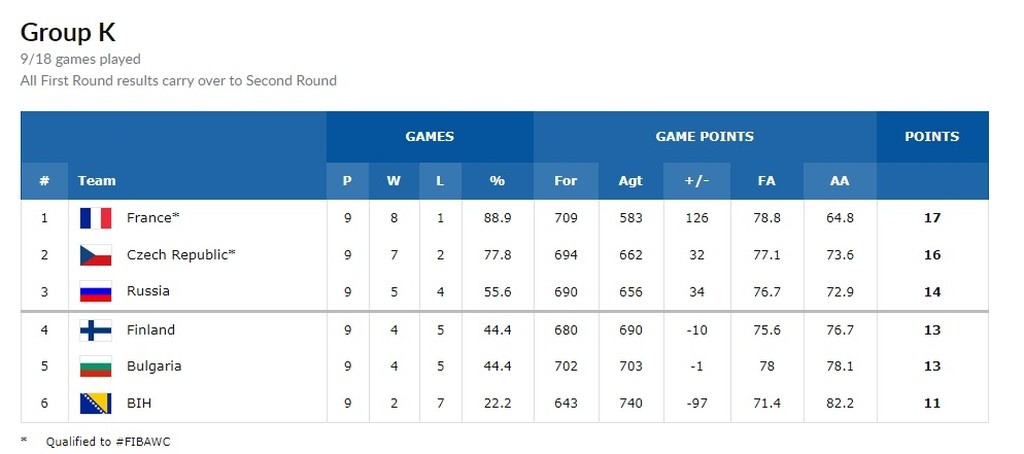Click the POINTS header cell
The image size is (1024, 454).
coord(932,137)
